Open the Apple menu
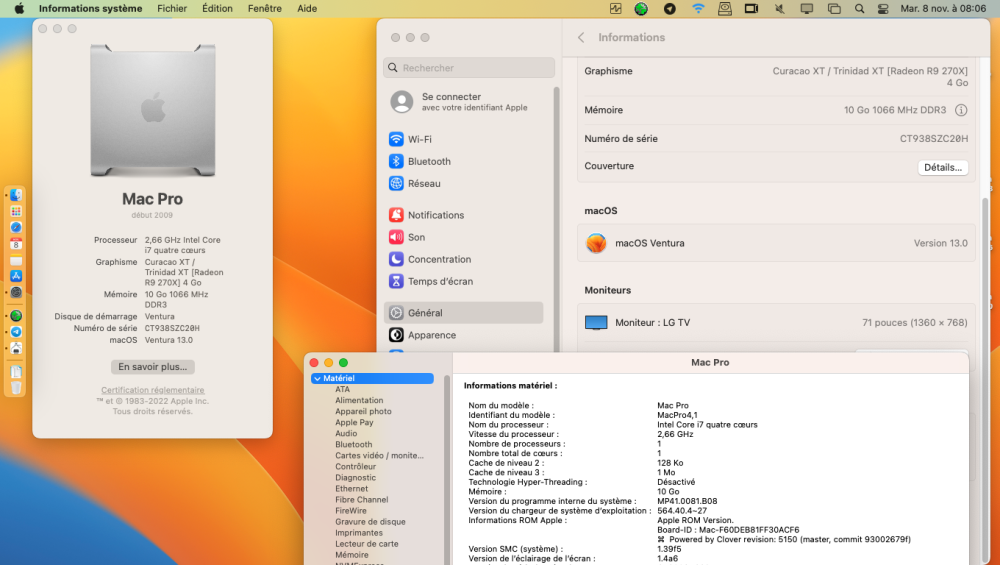 coord(19,8)
